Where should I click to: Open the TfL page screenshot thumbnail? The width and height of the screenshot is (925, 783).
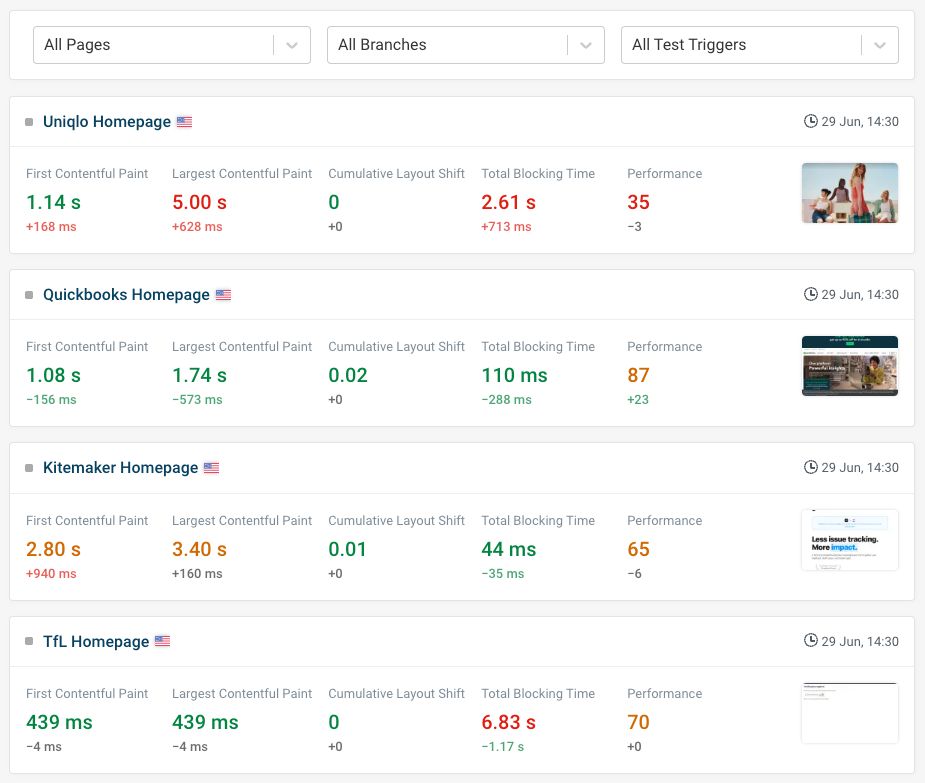(x=850, y=713)
